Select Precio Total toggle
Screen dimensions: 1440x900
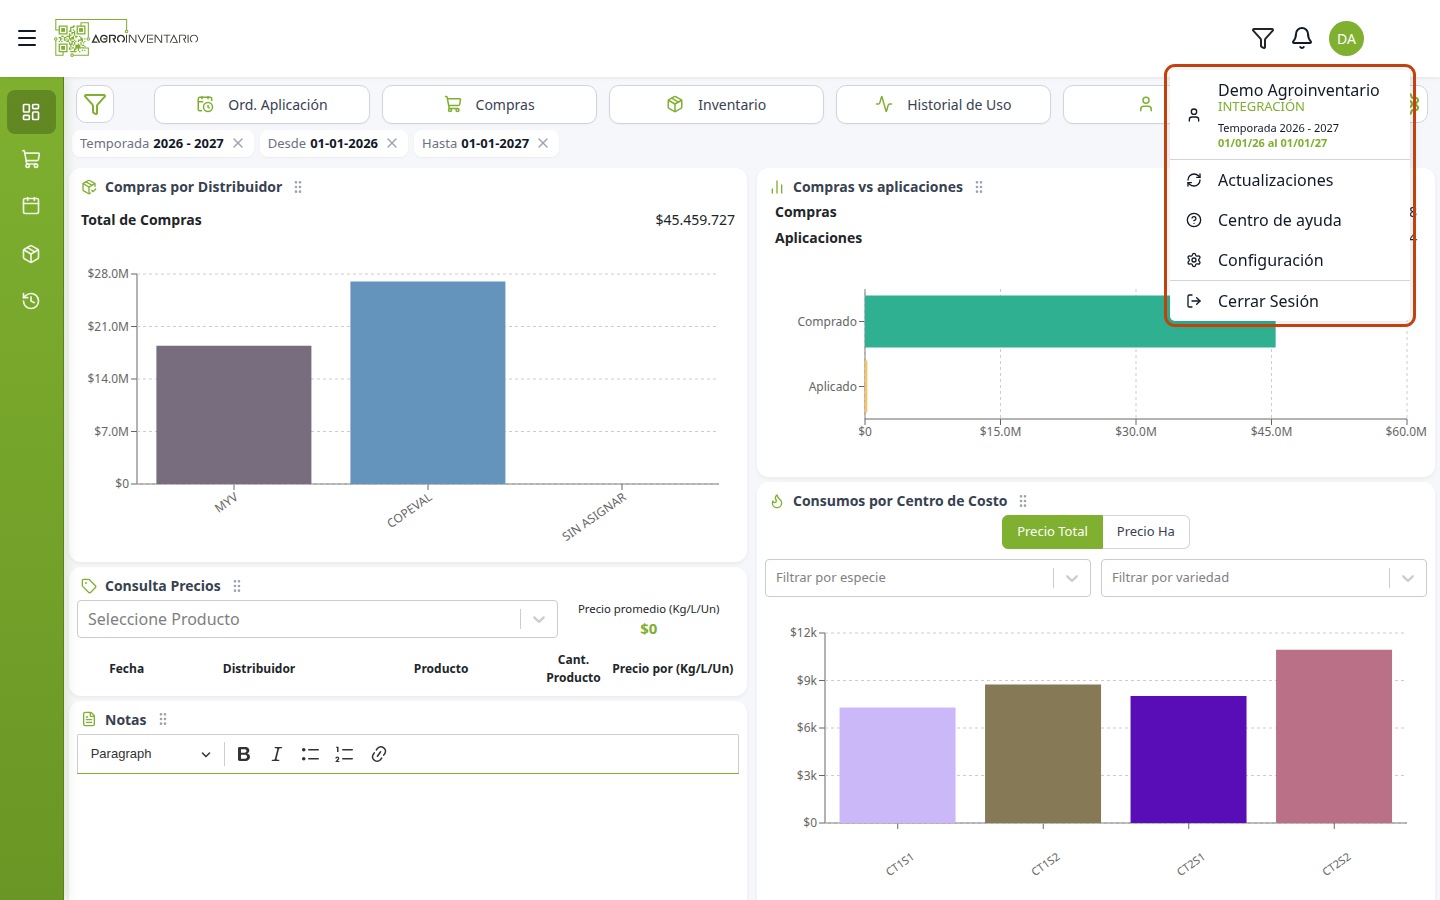(1052, 532)
